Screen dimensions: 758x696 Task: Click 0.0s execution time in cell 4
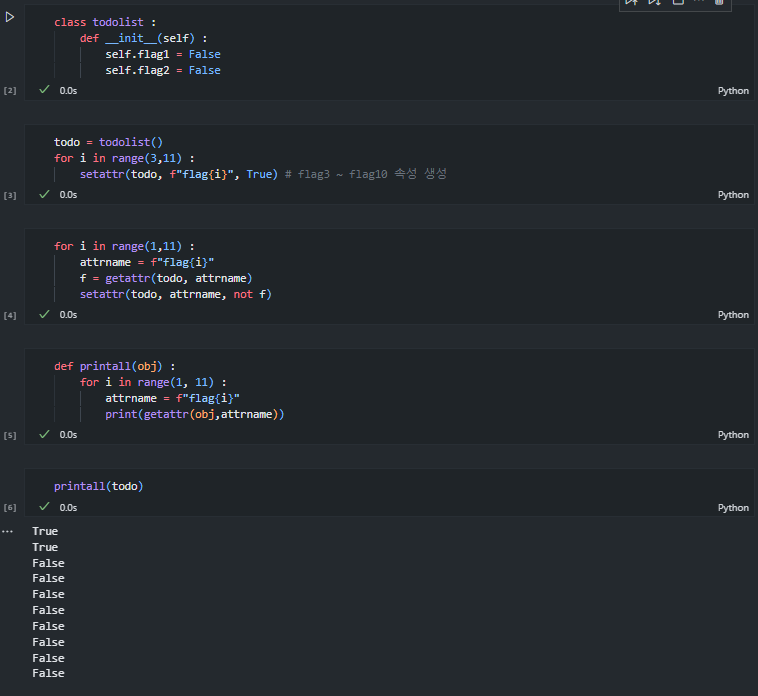coord(68,315)
